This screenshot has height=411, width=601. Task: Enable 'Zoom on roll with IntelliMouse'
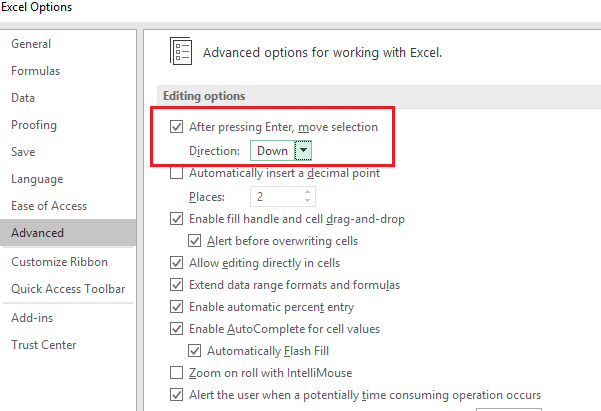[177, 373]
